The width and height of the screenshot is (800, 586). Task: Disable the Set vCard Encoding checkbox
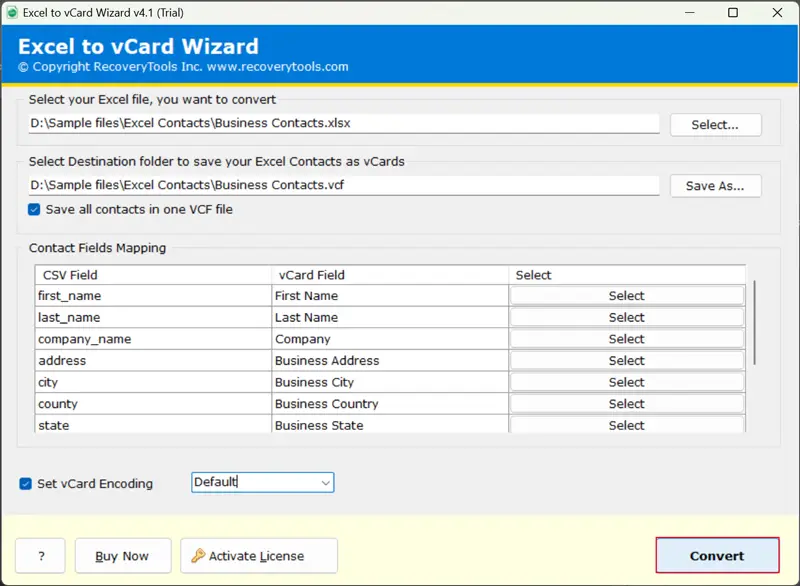point(26,484)
